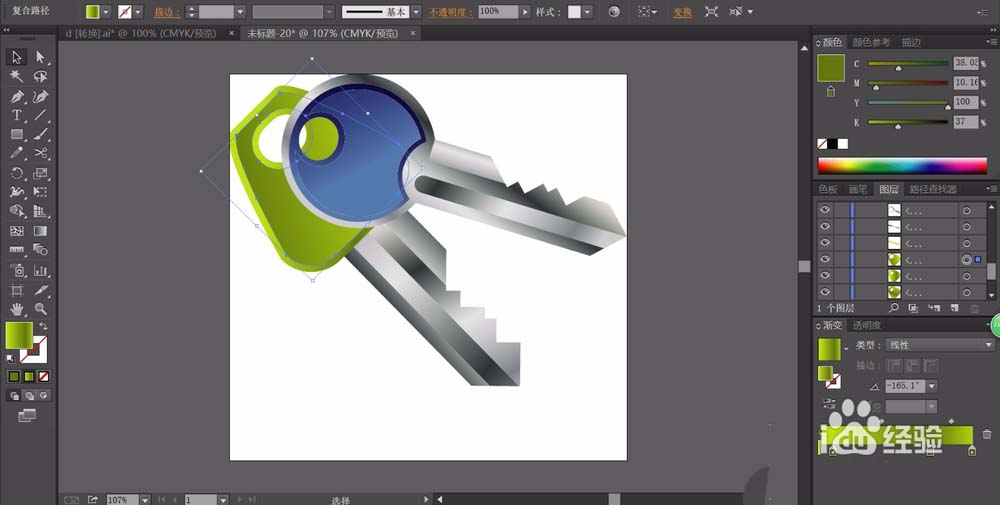Switch to 描边 stroke panel tab
Viewport: 1000px width, 505px height.
[911, 42]
